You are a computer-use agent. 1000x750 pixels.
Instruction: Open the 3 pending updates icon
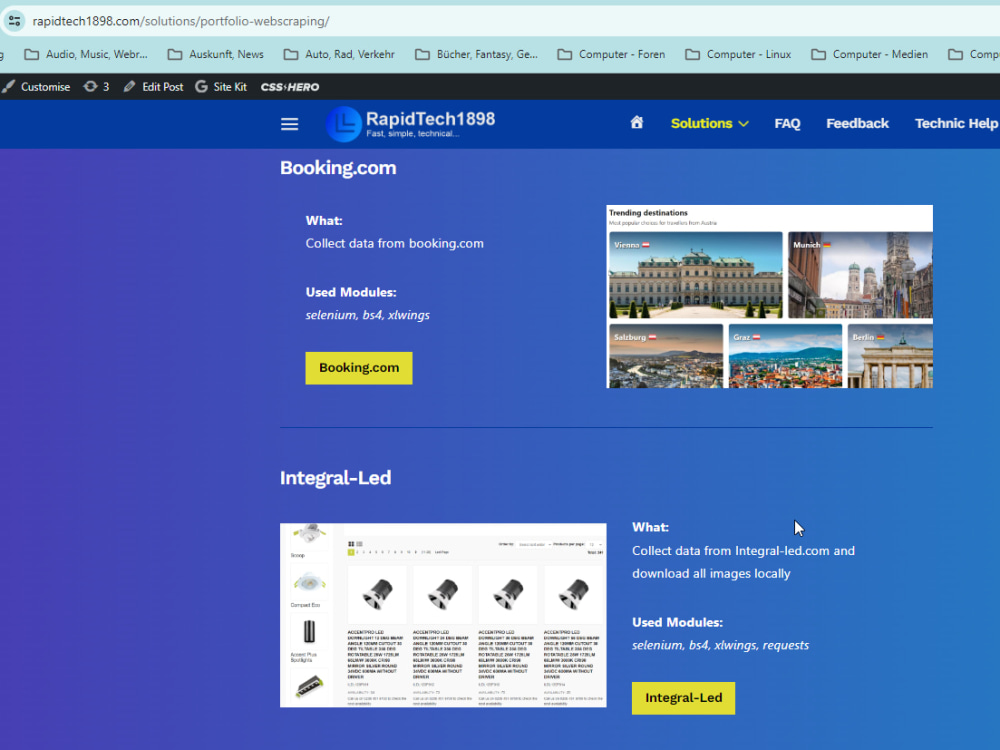pyautogui.click(x=96, y=87)
